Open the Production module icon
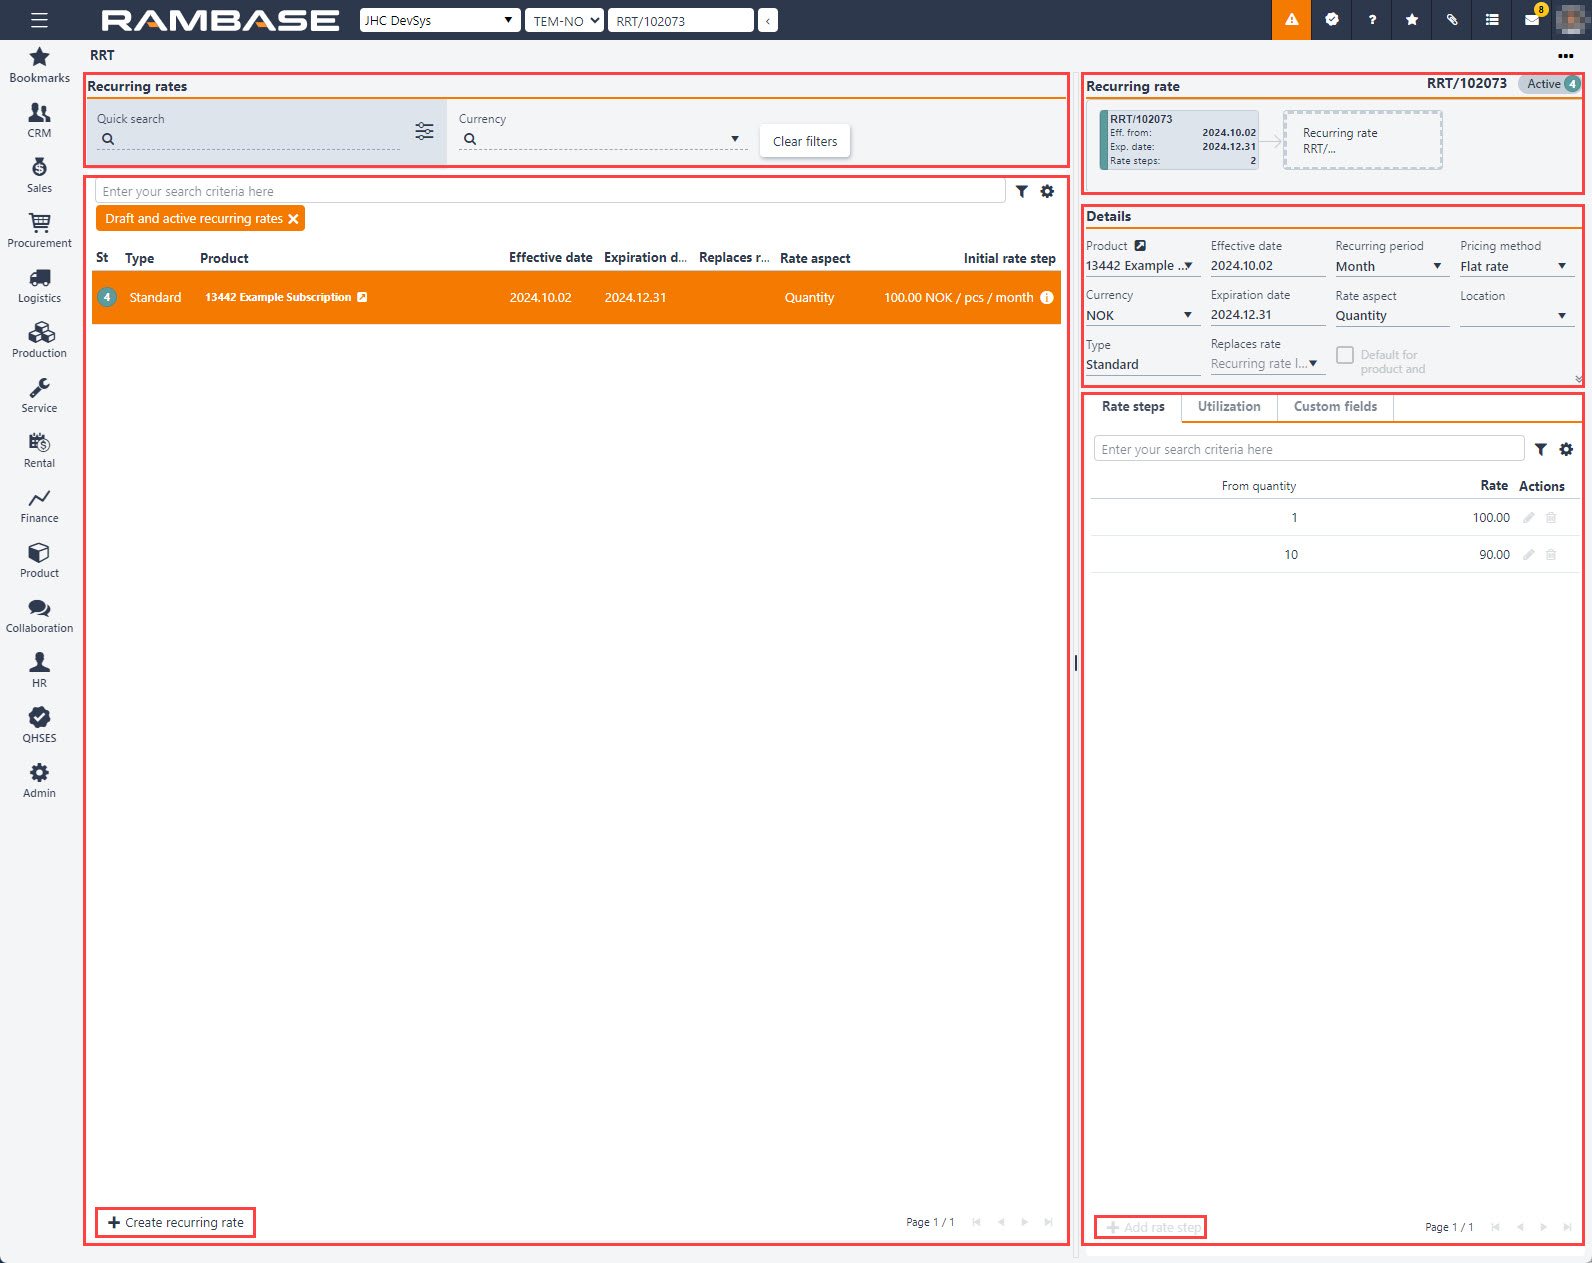This screenshot has height=1263, width=1592. point(39,340)
